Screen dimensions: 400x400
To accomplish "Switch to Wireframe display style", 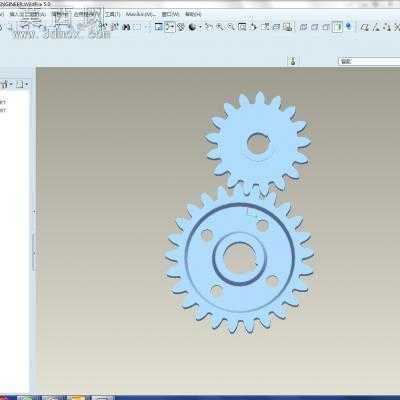I will coord(304,27).
